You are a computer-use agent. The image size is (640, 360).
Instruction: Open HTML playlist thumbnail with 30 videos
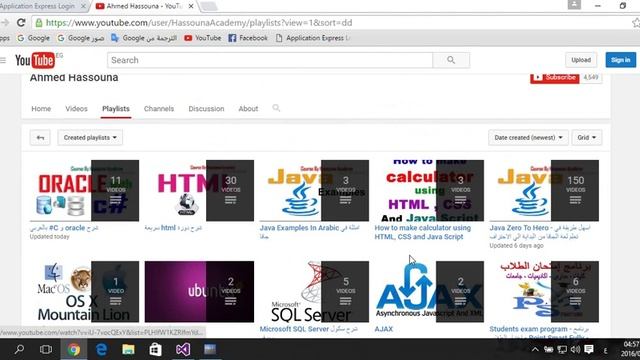[199, 191]
